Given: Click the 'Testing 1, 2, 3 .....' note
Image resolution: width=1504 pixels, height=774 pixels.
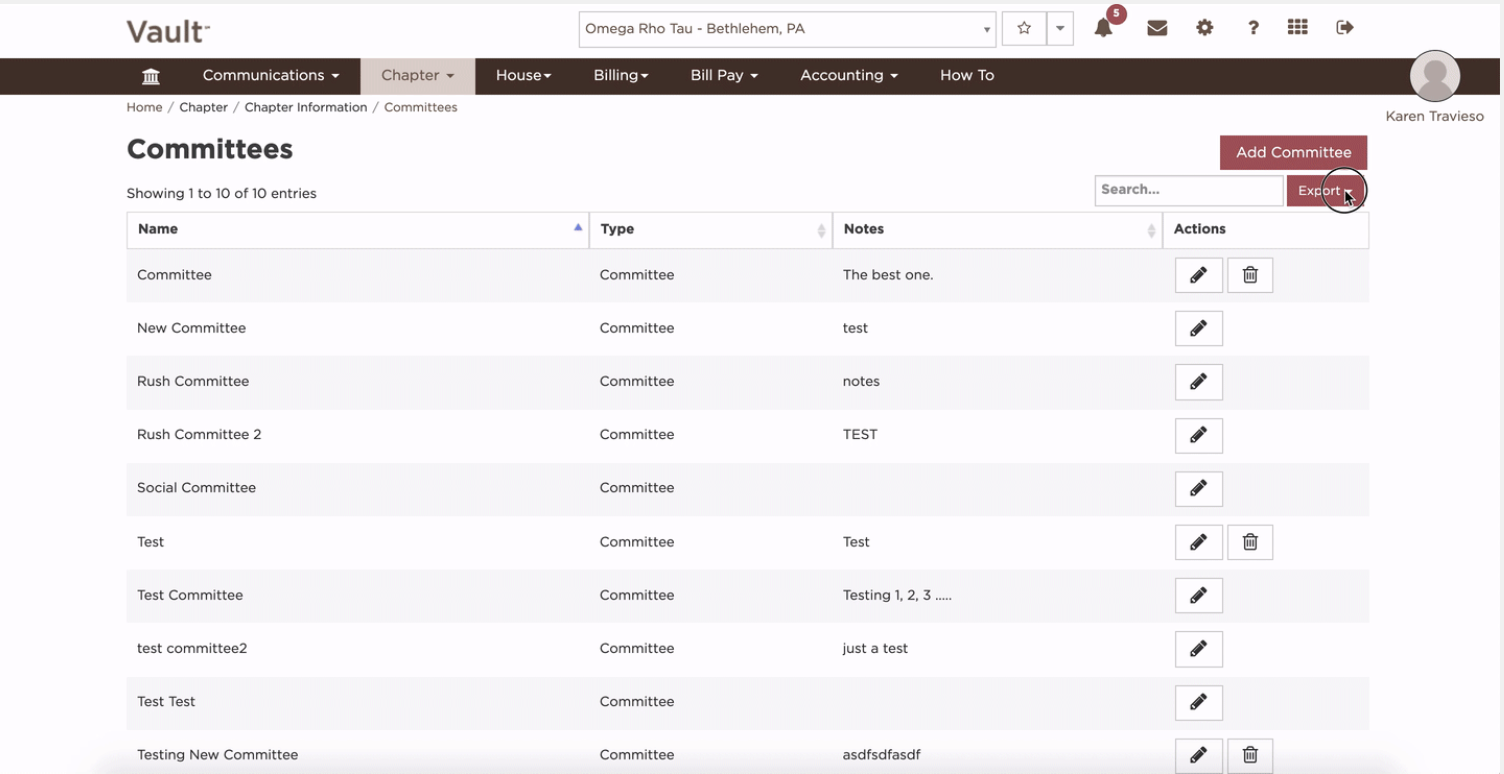Looking at the screenshot, I should [x=897, y=595].
